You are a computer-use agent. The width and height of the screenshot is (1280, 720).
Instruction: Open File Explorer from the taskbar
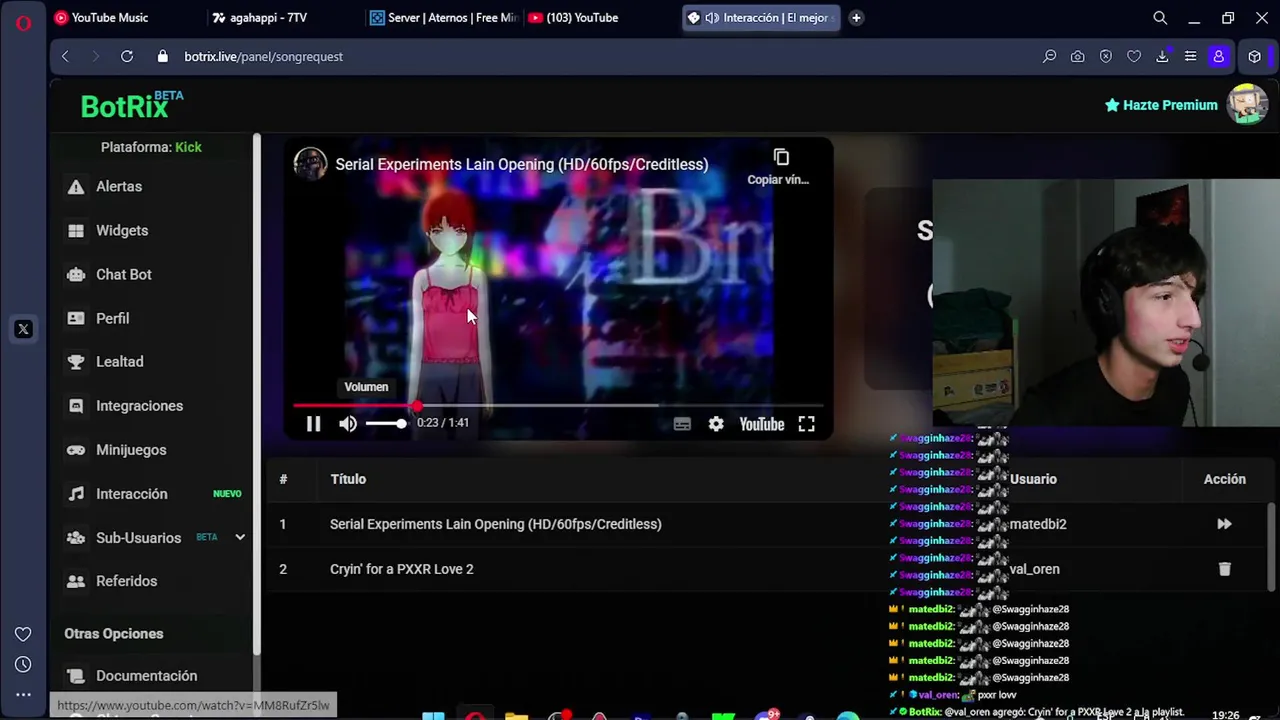point(516,716)
